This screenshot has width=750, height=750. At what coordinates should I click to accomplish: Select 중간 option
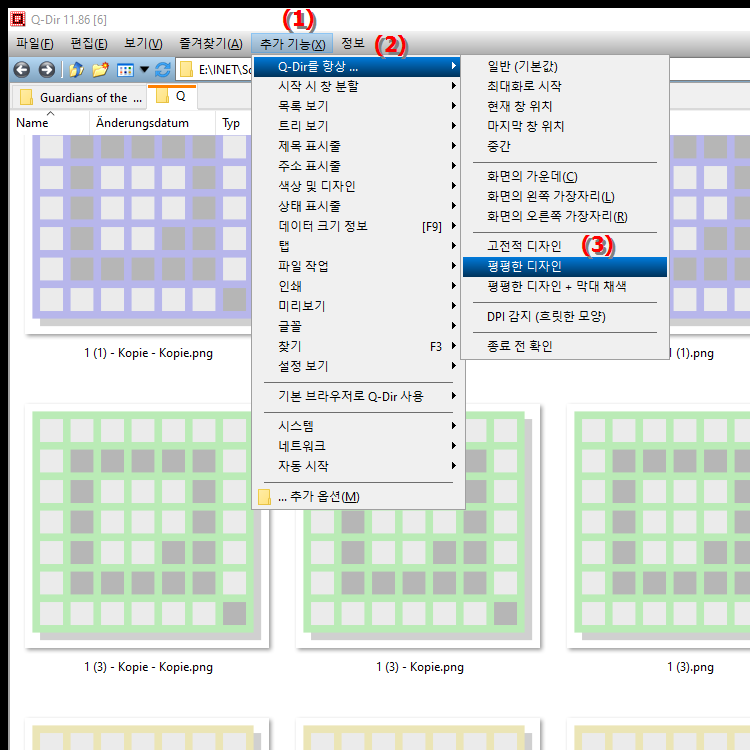564,146
